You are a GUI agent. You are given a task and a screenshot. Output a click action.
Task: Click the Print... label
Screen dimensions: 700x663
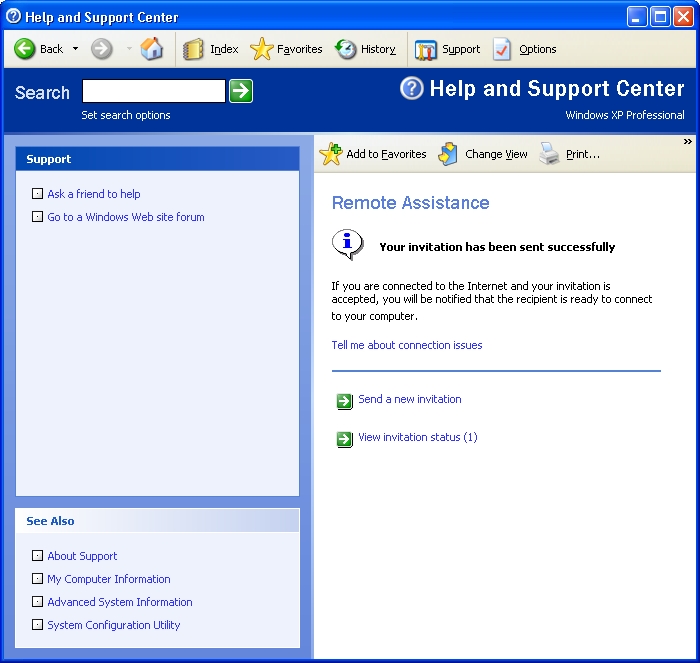tap(583, 154)
